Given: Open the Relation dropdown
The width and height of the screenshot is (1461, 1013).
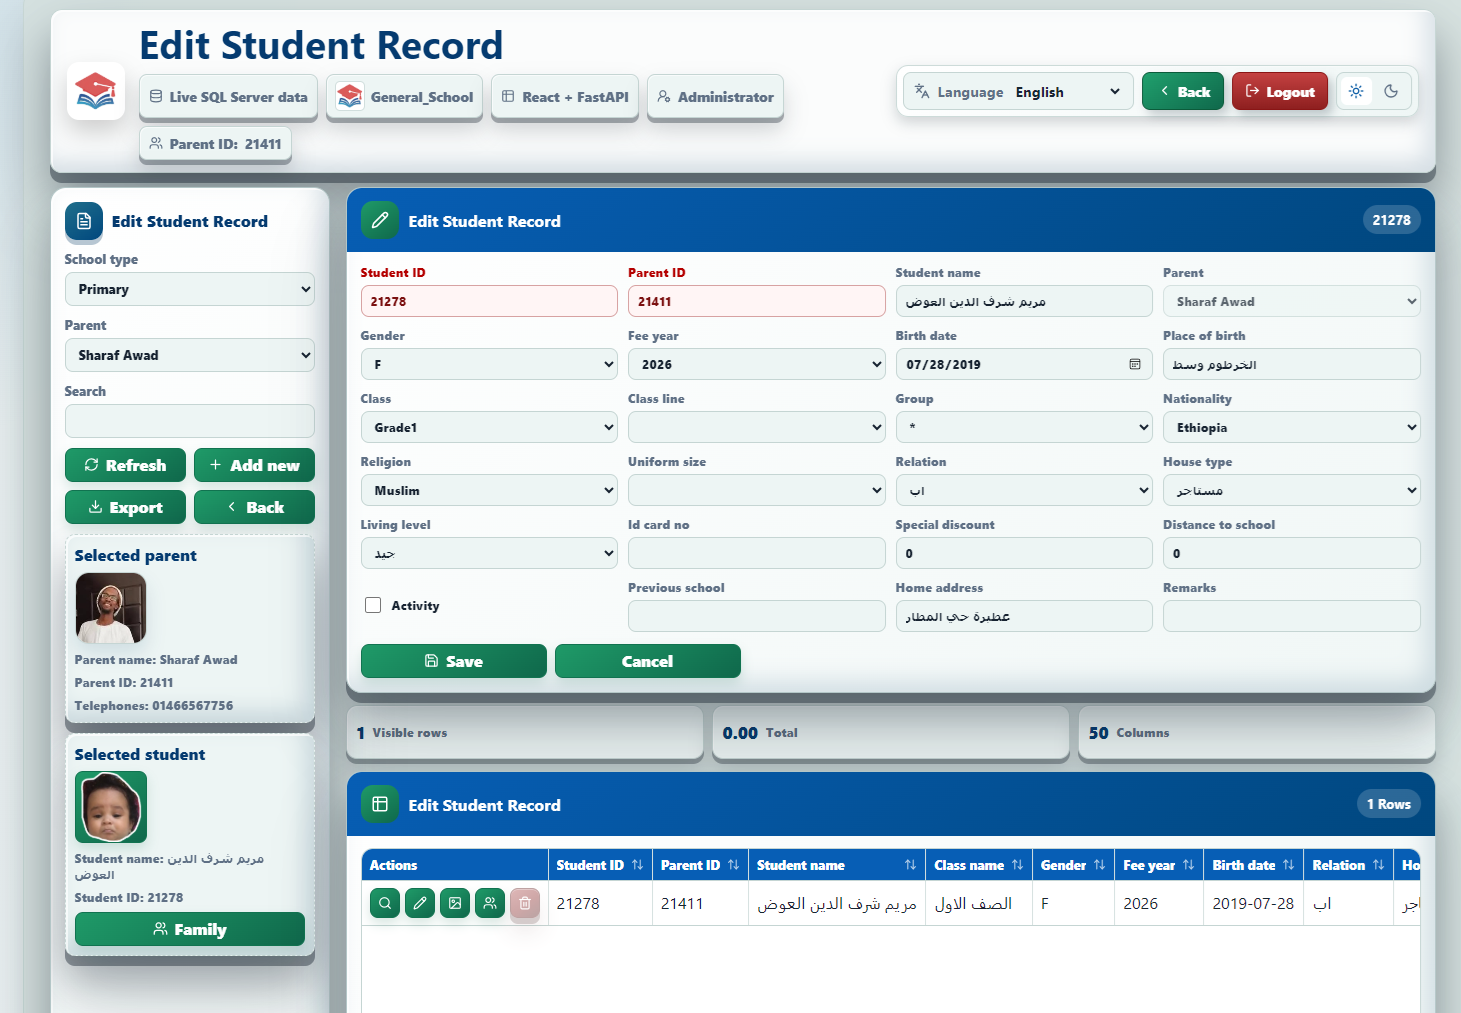Looking at the screenshot, I should click(x=1024, y=490).
